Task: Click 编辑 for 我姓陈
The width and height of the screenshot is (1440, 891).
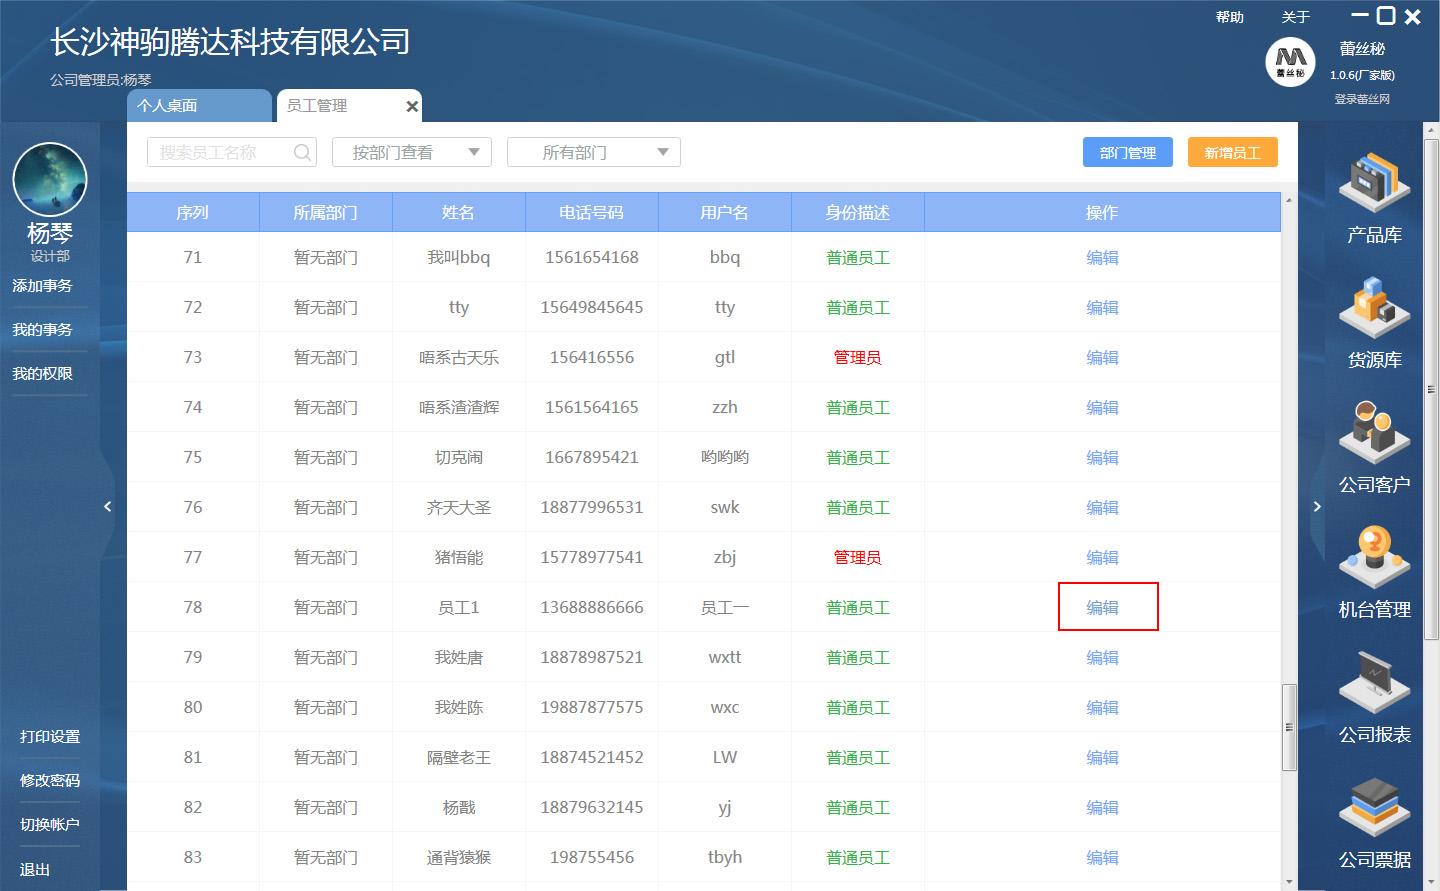Action: 1102,707
